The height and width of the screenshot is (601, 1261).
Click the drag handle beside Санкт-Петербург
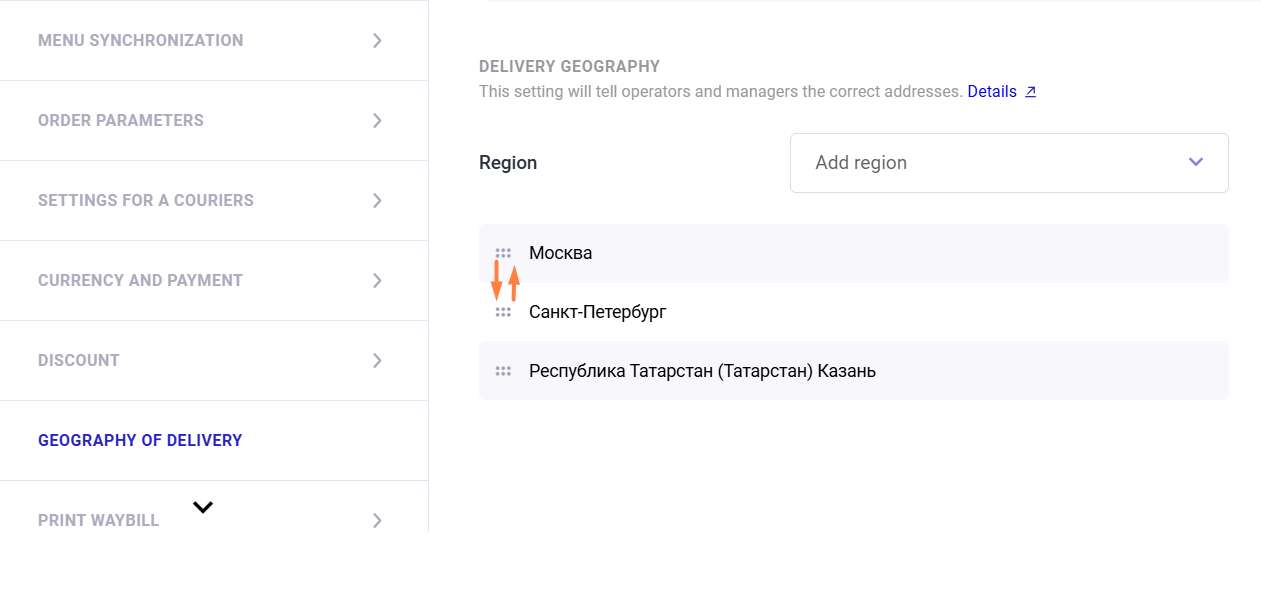[503, 312]
